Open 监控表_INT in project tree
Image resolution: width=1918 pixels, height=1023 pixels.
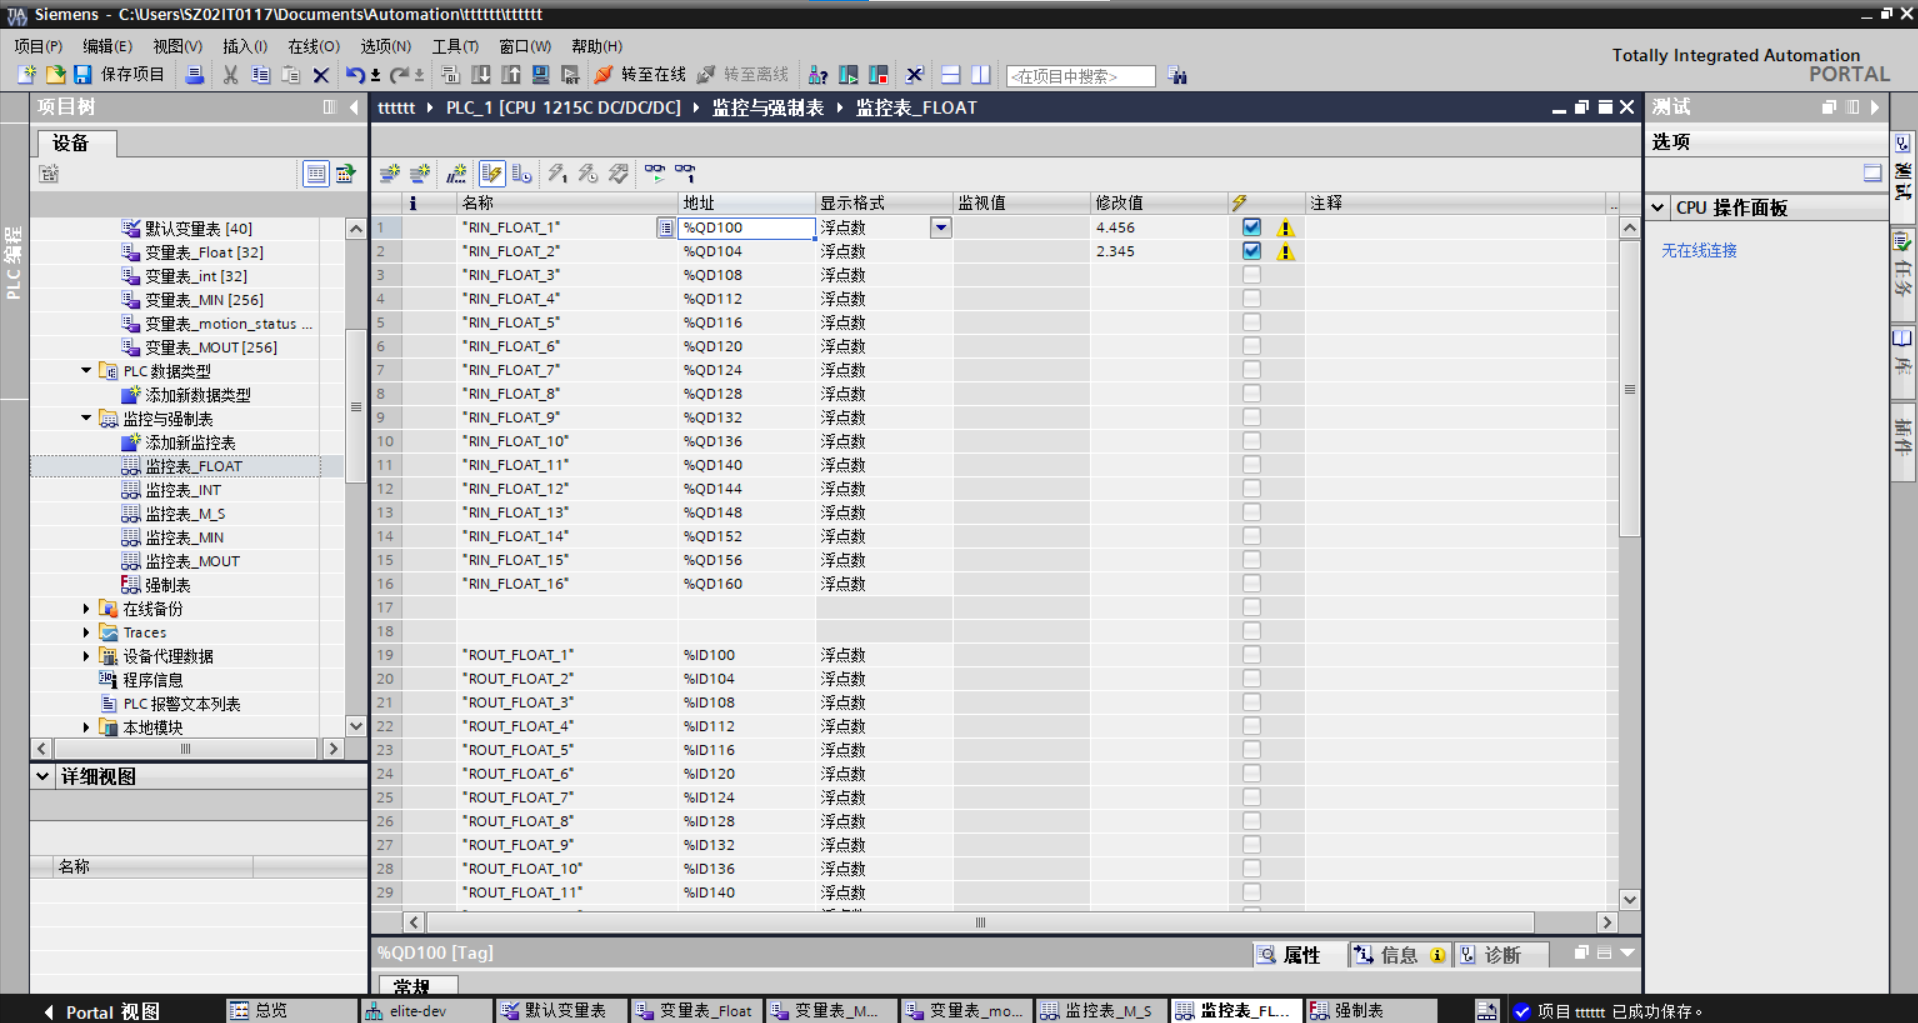pos(183,490)
